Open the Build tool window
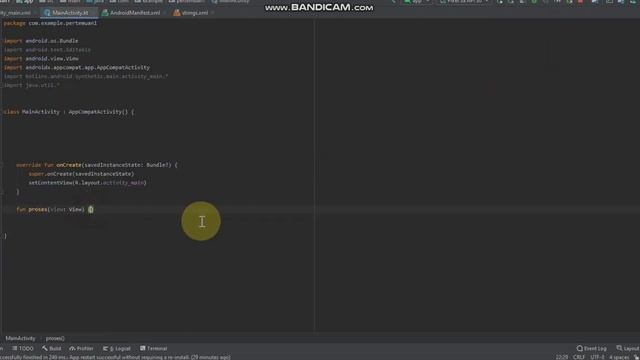This screenshot has width=640, height=360. tap(51, 348)
